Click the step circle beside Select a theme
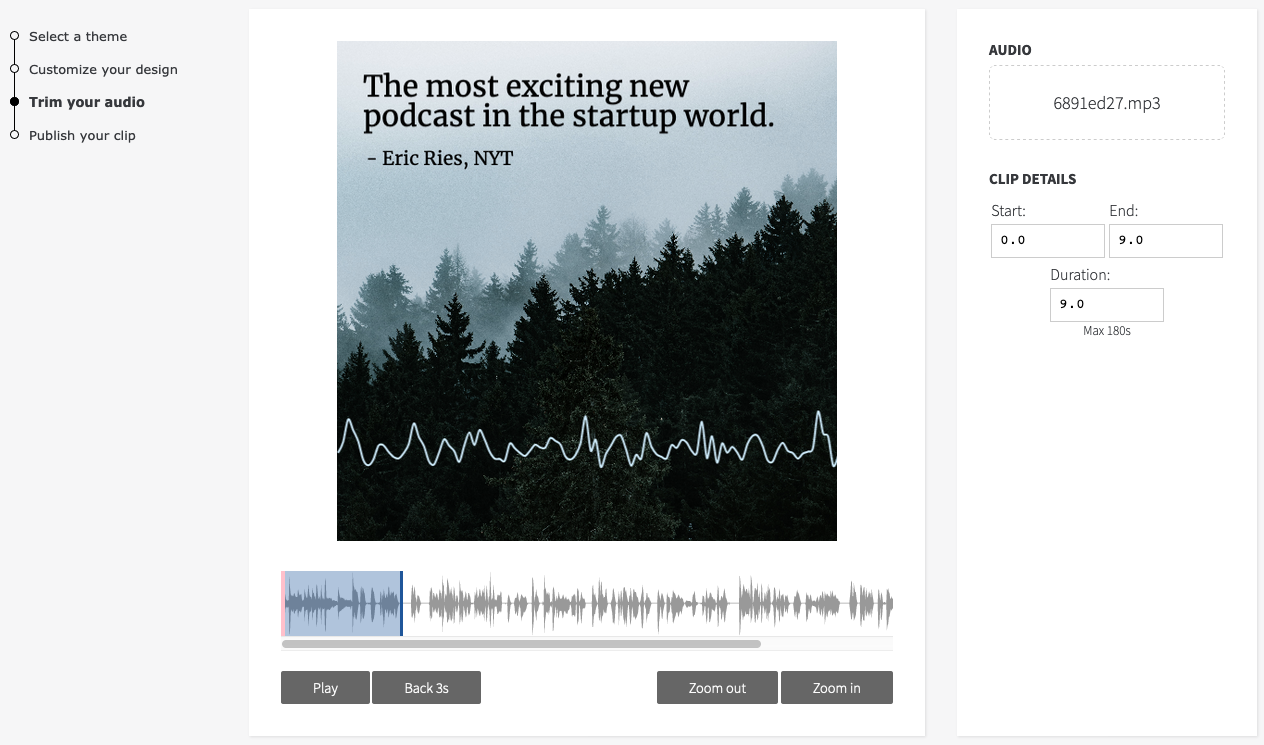 [14, 36]
